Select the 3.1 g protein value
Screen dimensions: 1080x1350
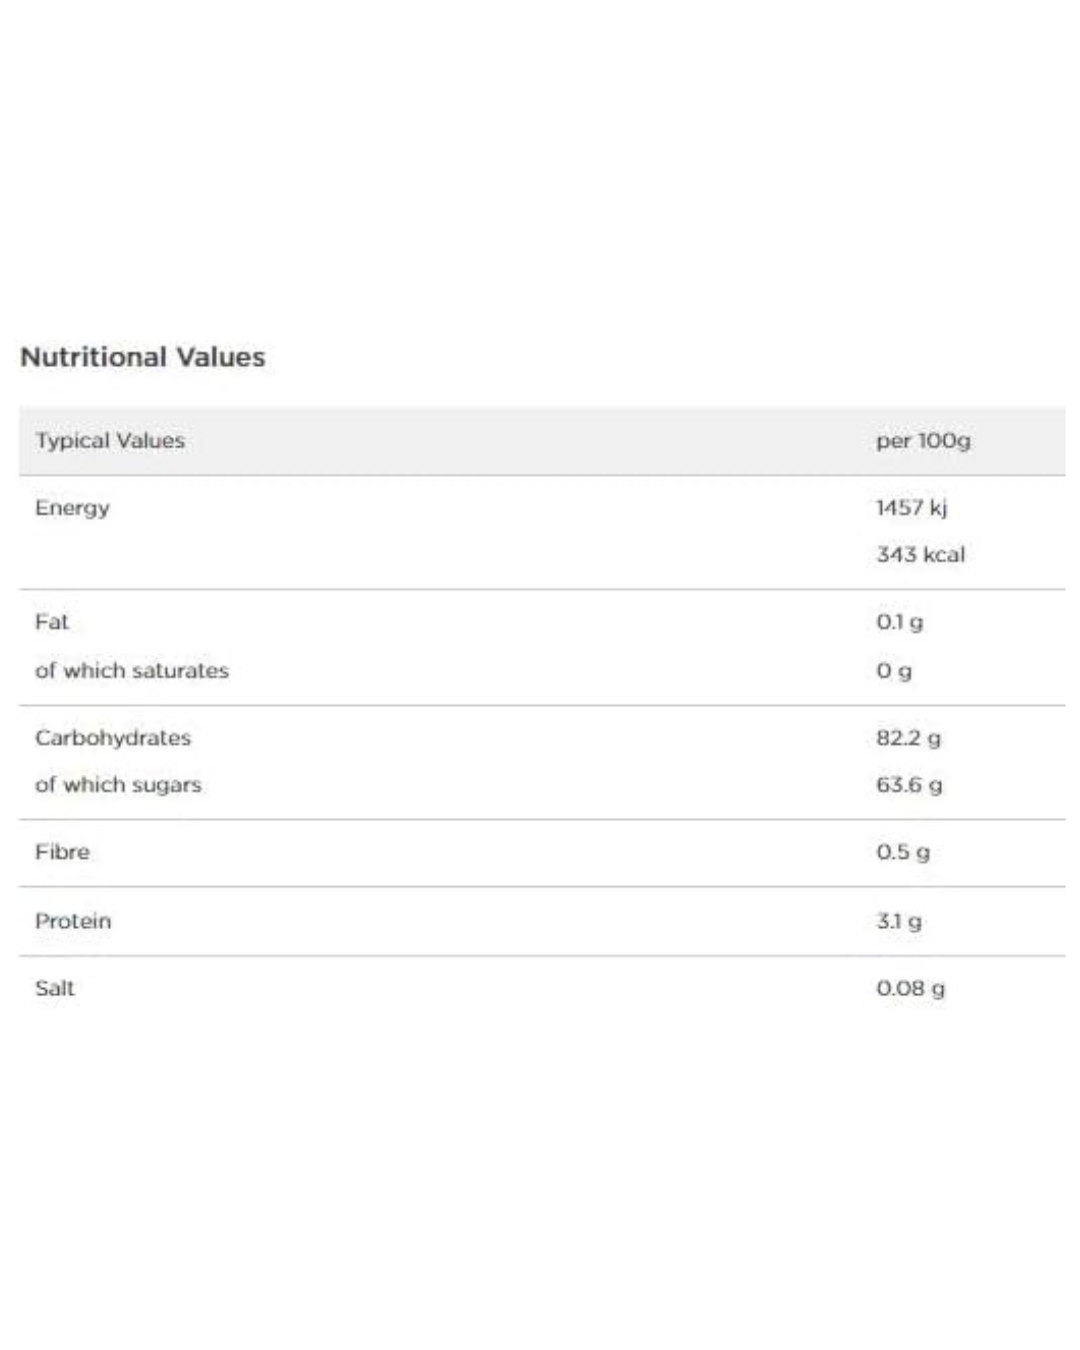[x=899, y=921]
